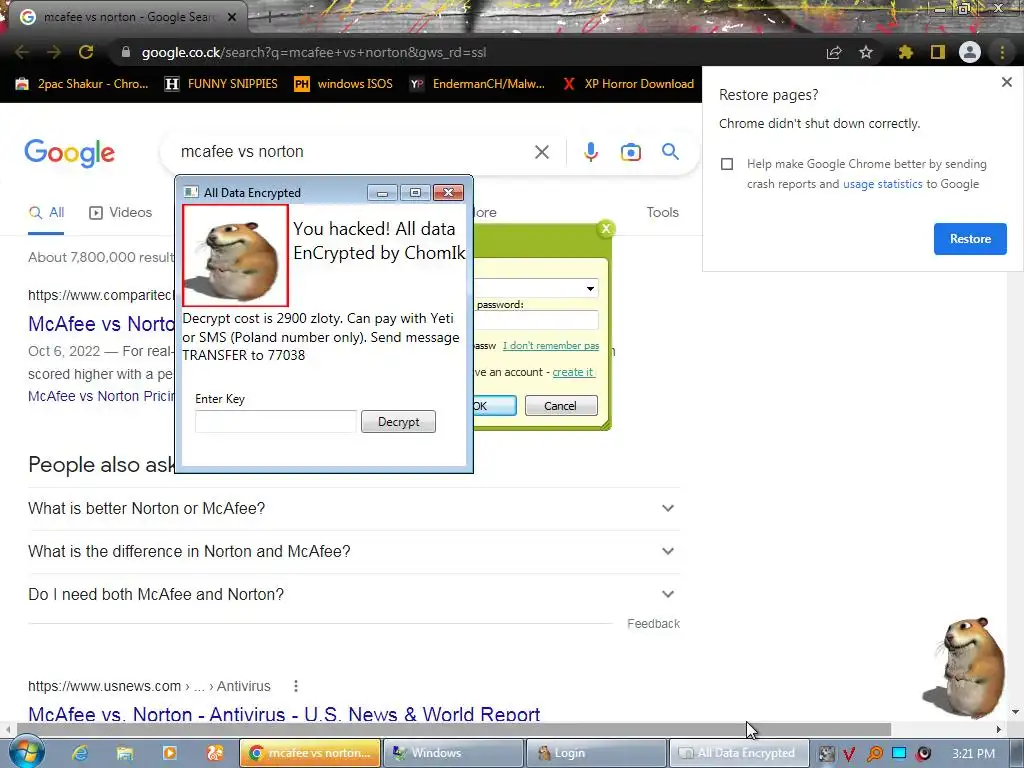Open Chrome three-dot menu
This screenshot has height=768, width=1024.
(x=1002, y=52)
